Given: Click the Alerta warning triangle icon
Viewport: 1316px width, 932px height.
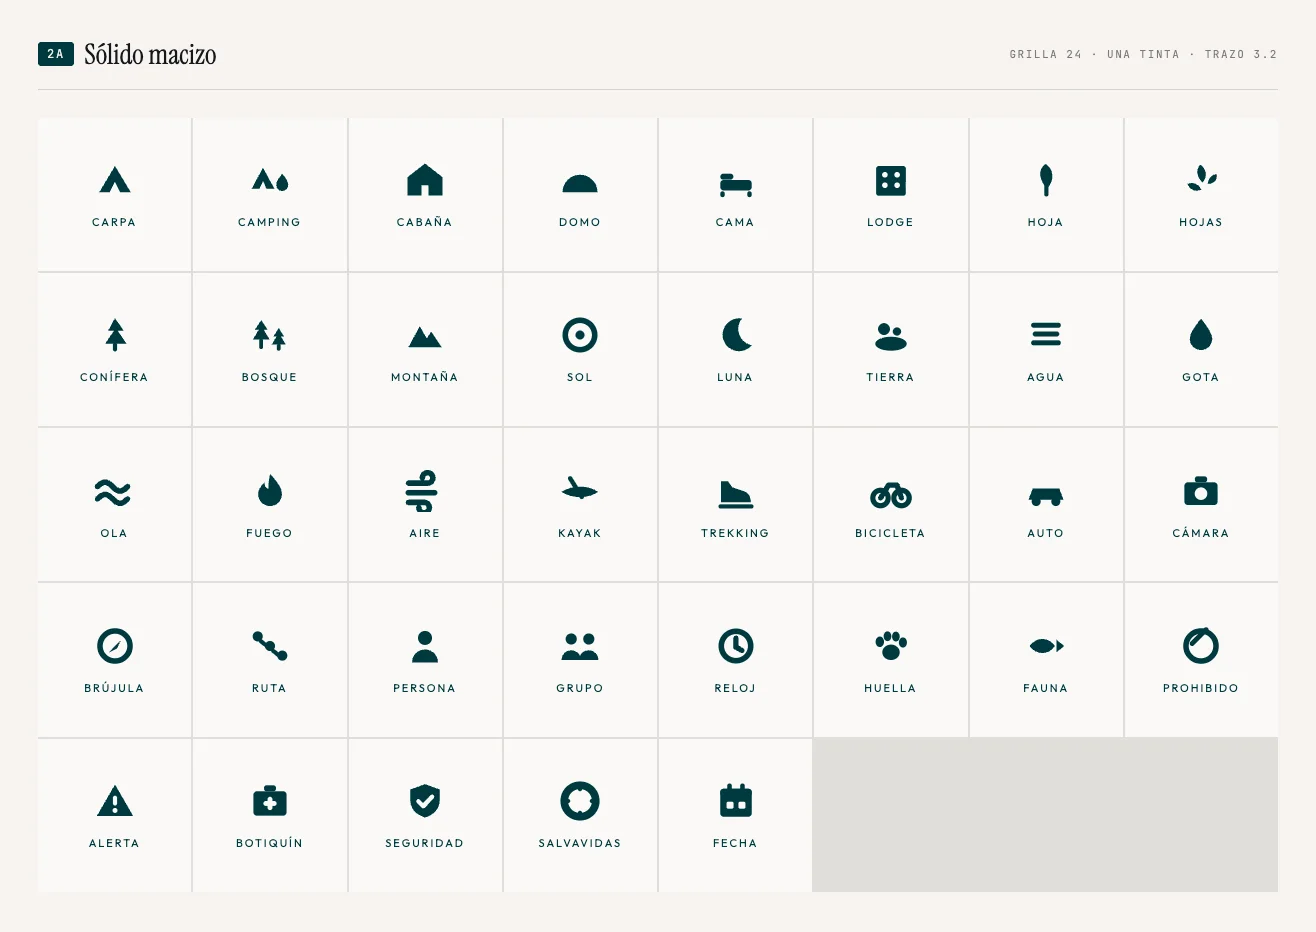Looking at the screenshot, I should point(115,801).
